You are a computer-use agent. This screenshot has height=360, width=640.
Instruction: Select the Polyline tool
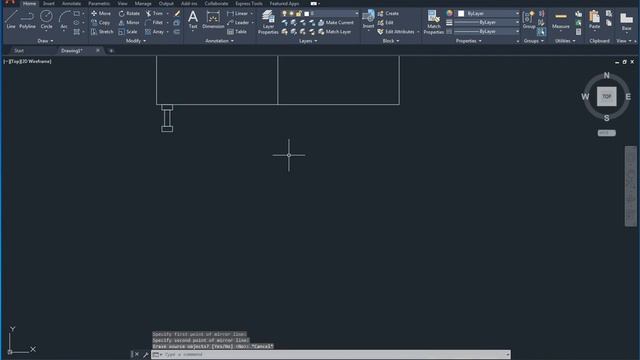(27, 20)
